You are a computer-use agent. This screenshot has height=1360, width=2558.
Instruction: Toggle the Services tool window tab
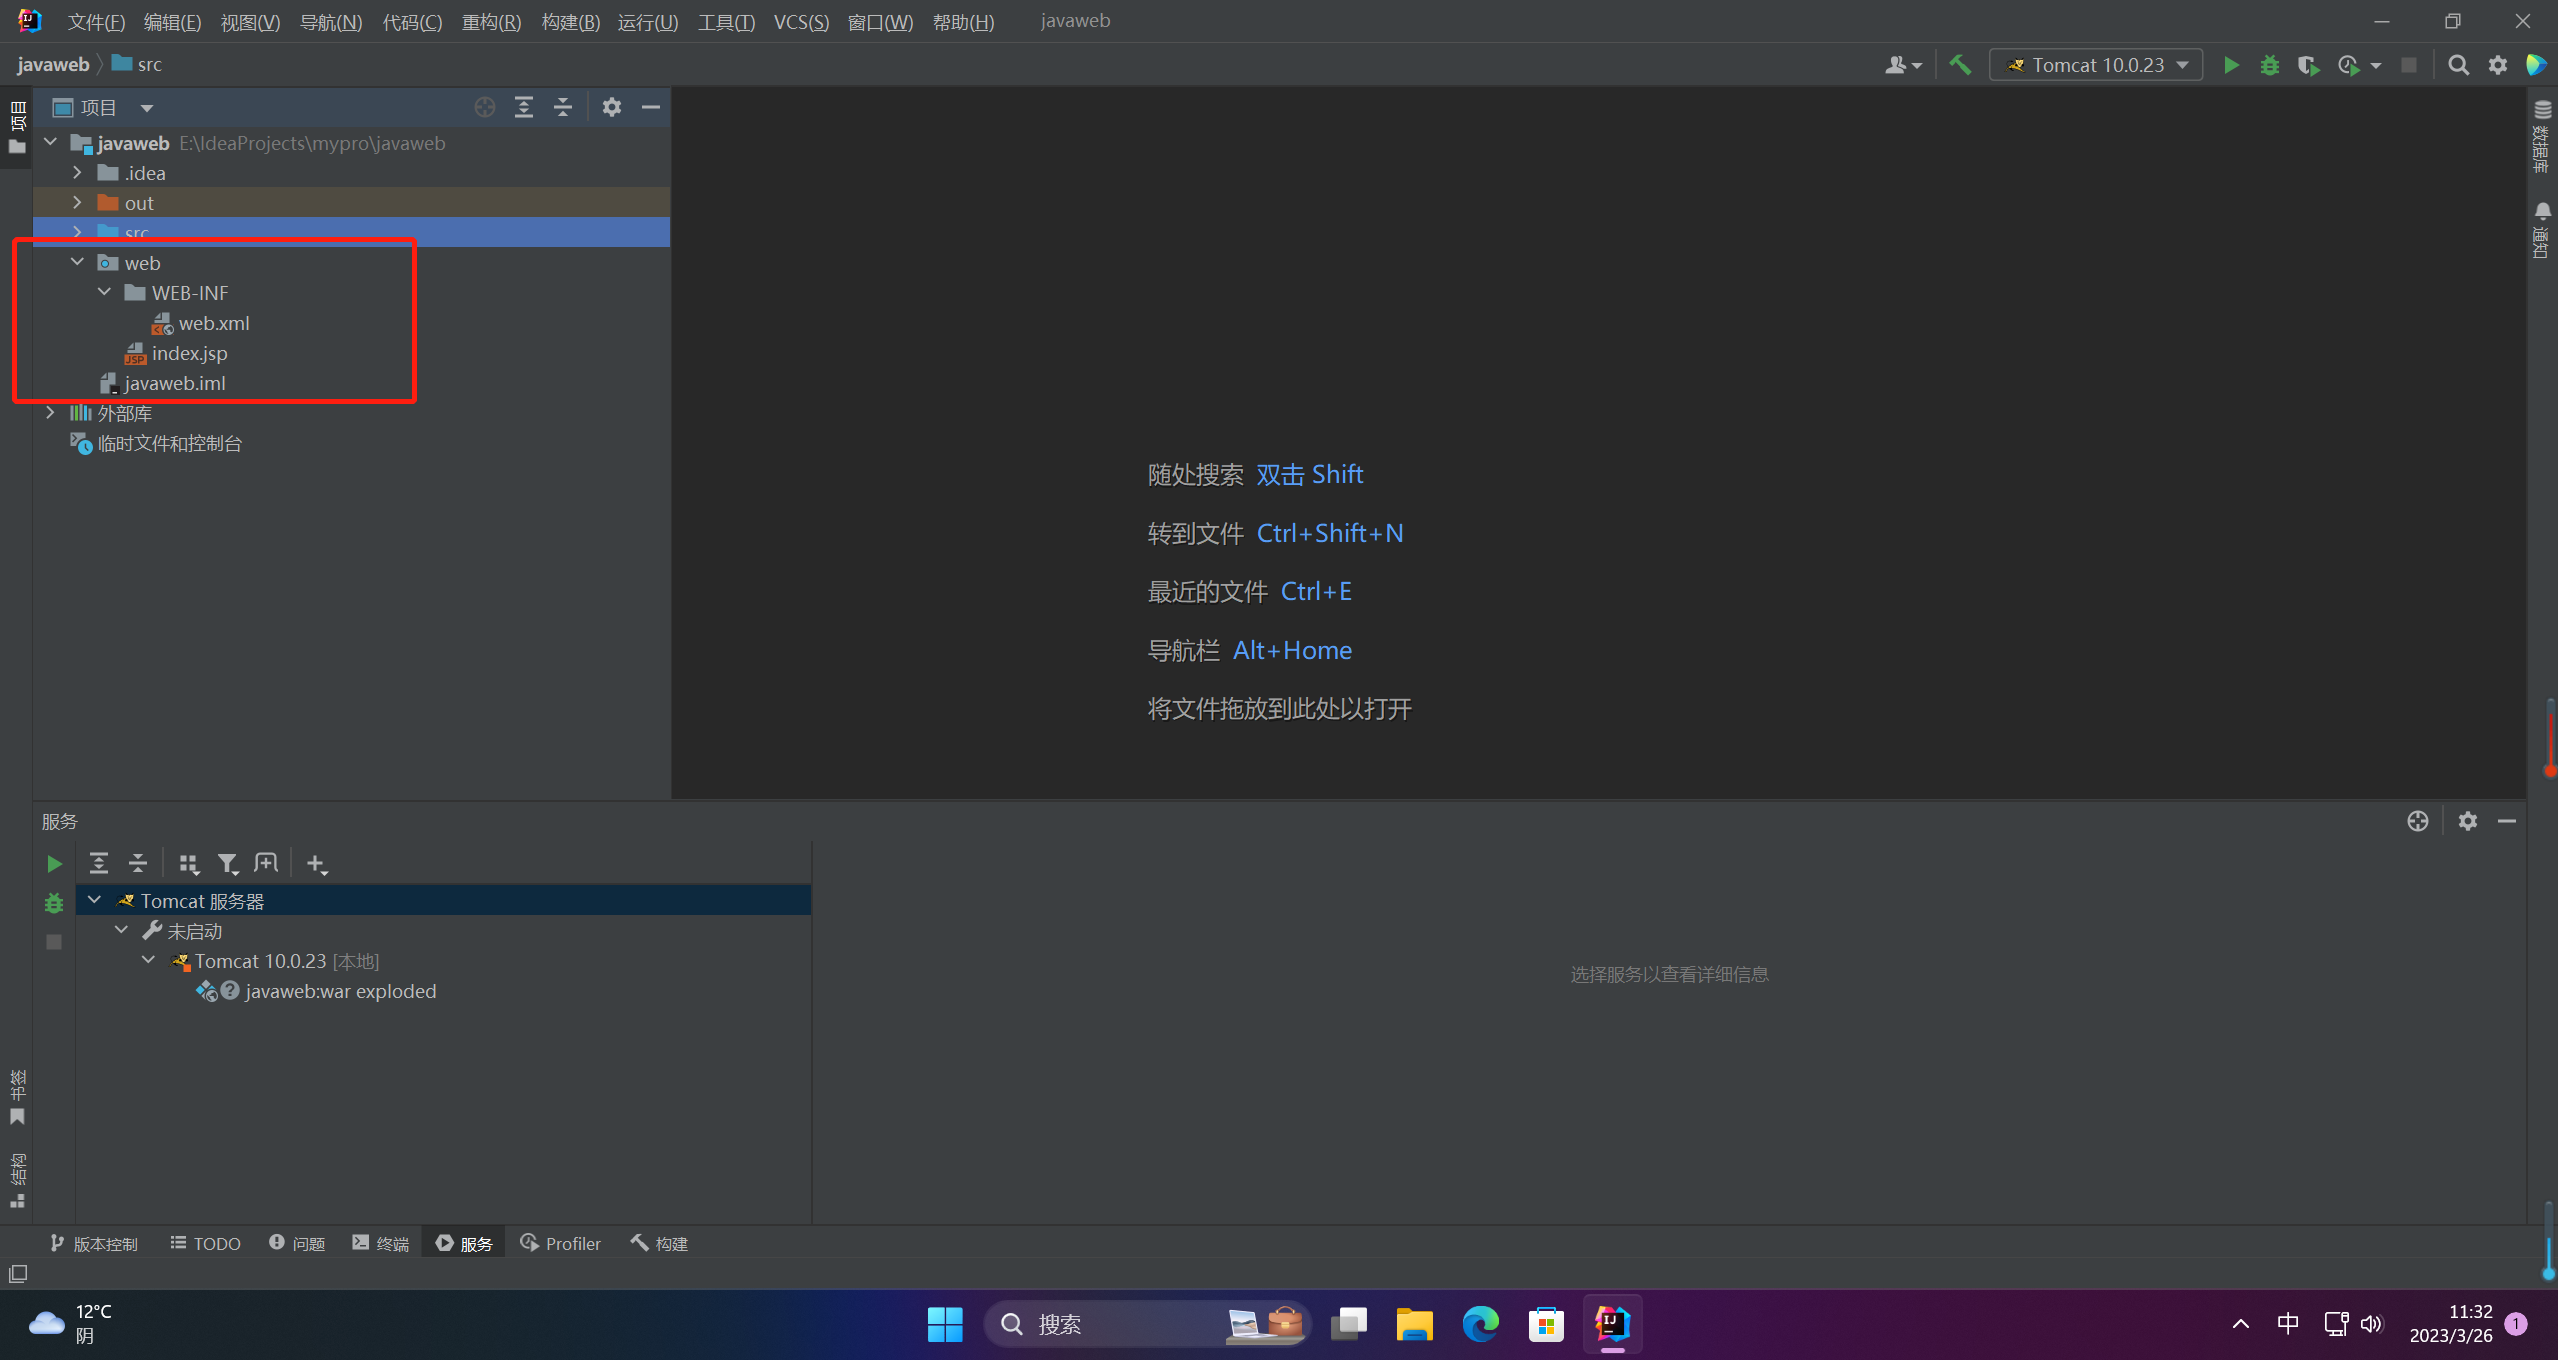coord(464,1243)
